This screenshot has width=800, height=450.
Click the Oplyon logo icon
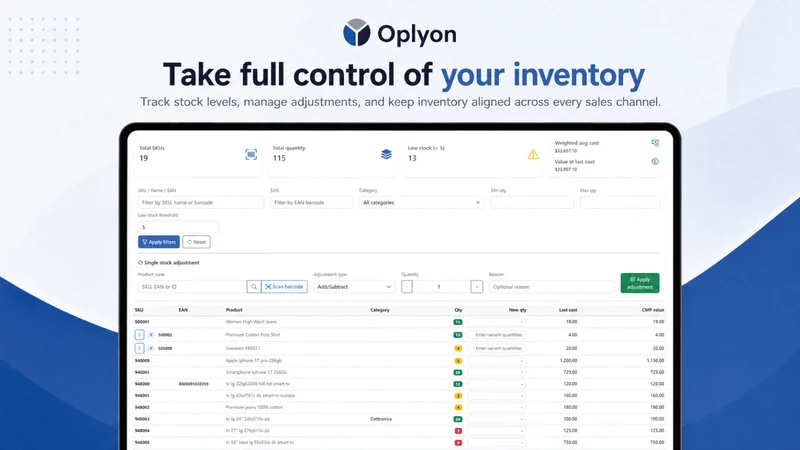[357, 33]
